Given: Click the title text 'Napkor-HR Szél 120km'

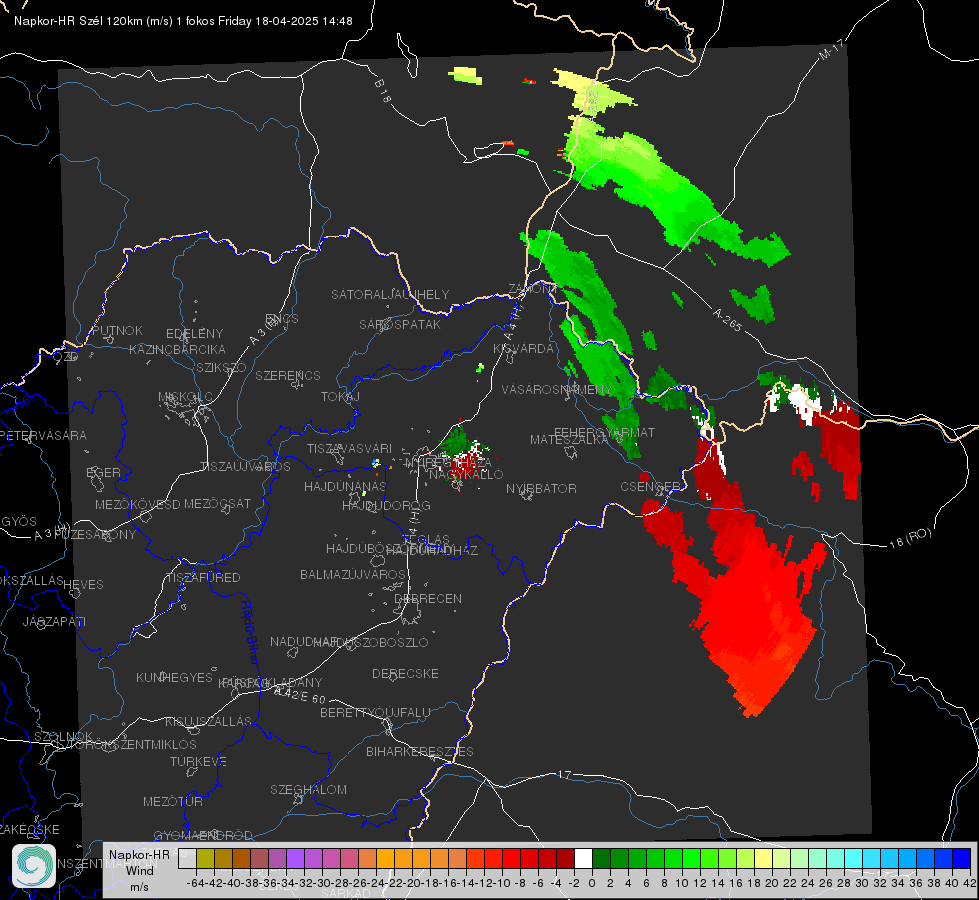Looking at the screenshot, I should pyautogui.click(x=79, y=21).
